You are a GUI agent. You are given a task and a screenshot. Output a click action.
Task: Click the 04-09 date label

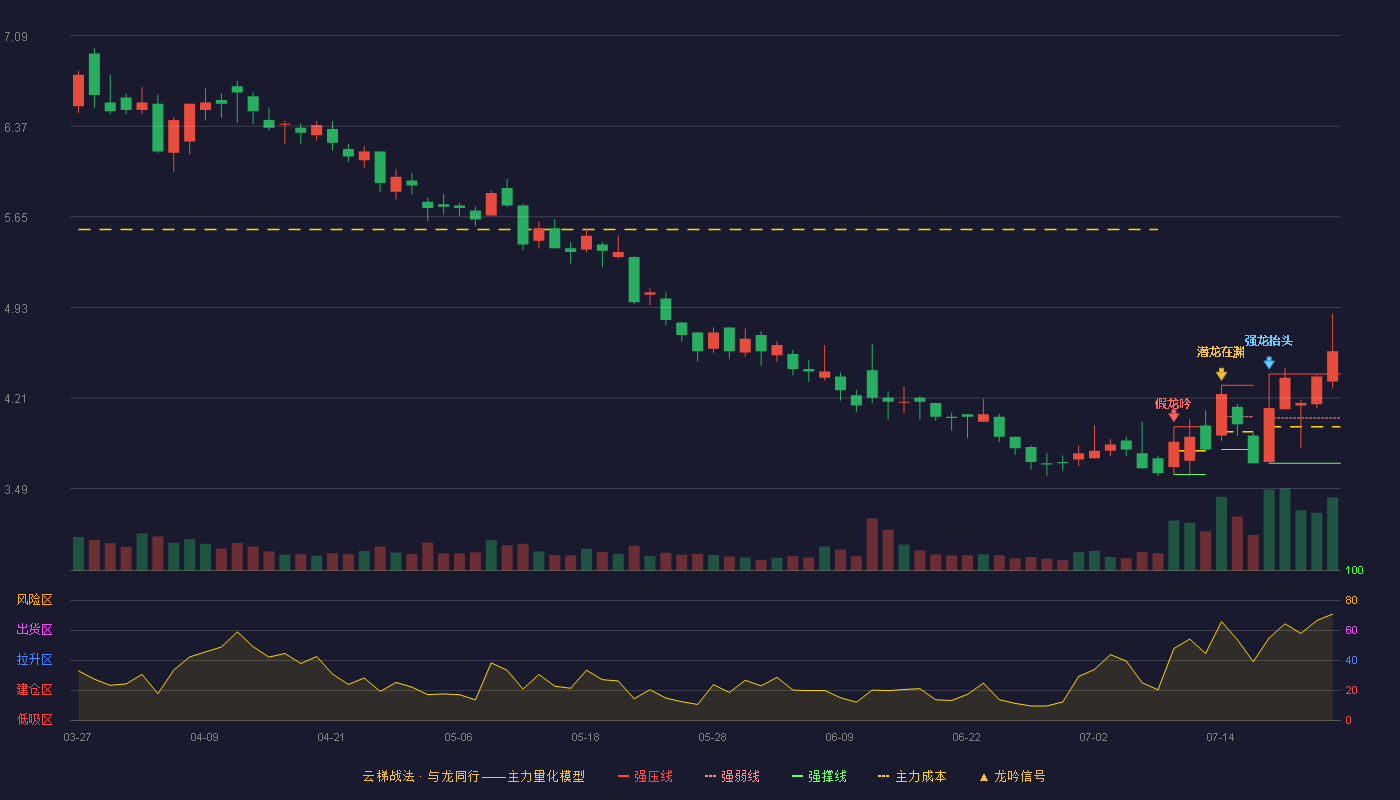pyautogui.click(x=204, y=737)
